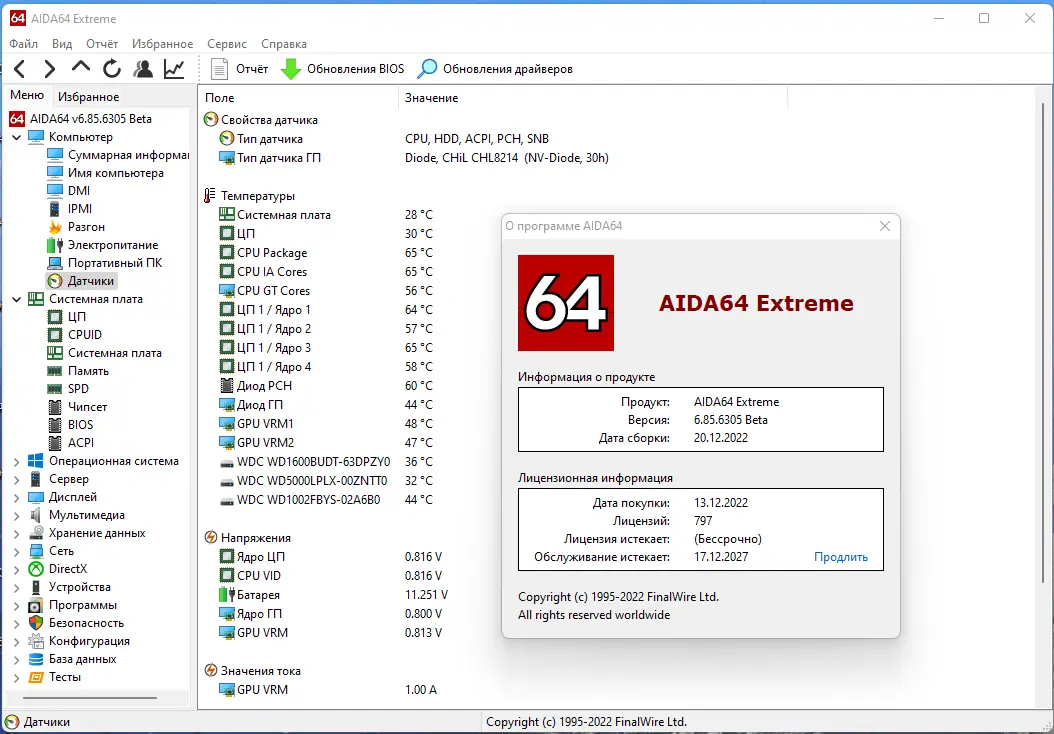Open the Файл menu
The width and height of the screenshot is (1054, 734).
click(x=24, y=44)
